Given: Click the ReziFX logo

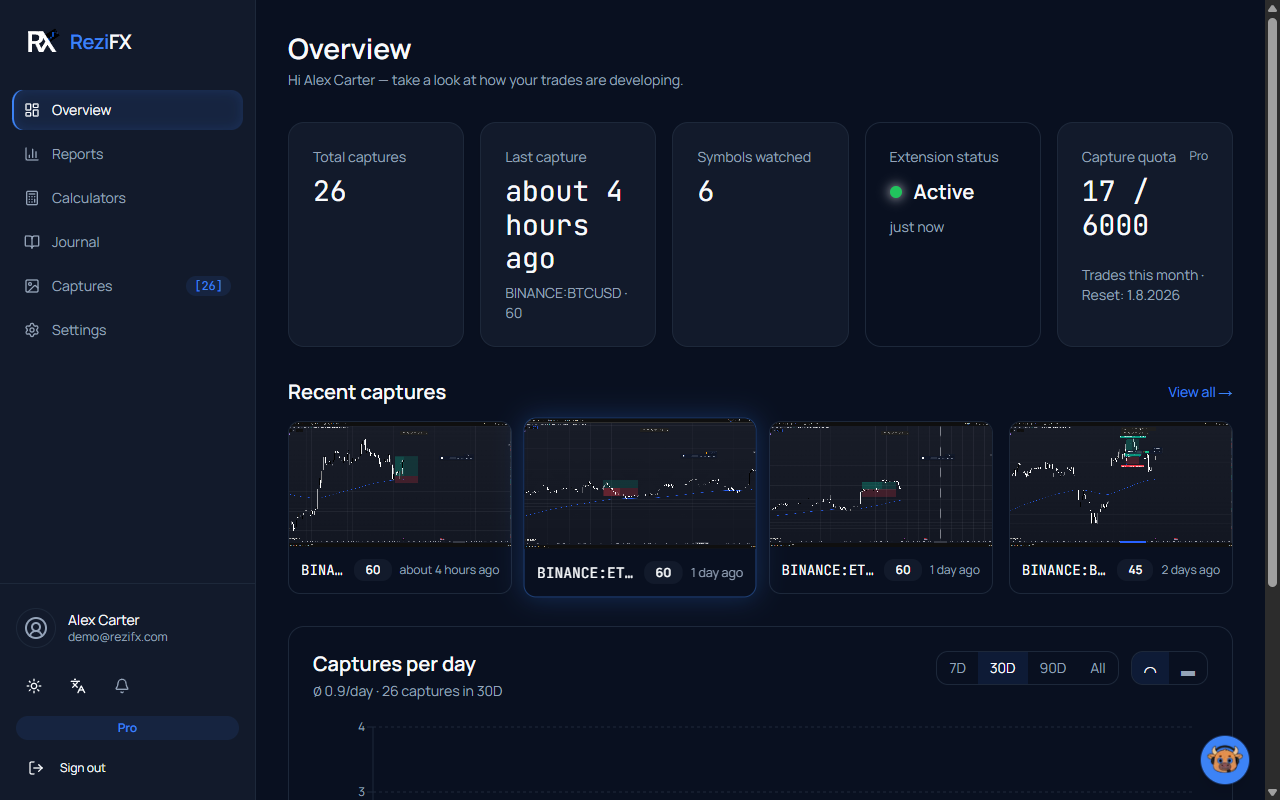Looking at the screenshot, I should pyautogui.click(x=79, y=41).
